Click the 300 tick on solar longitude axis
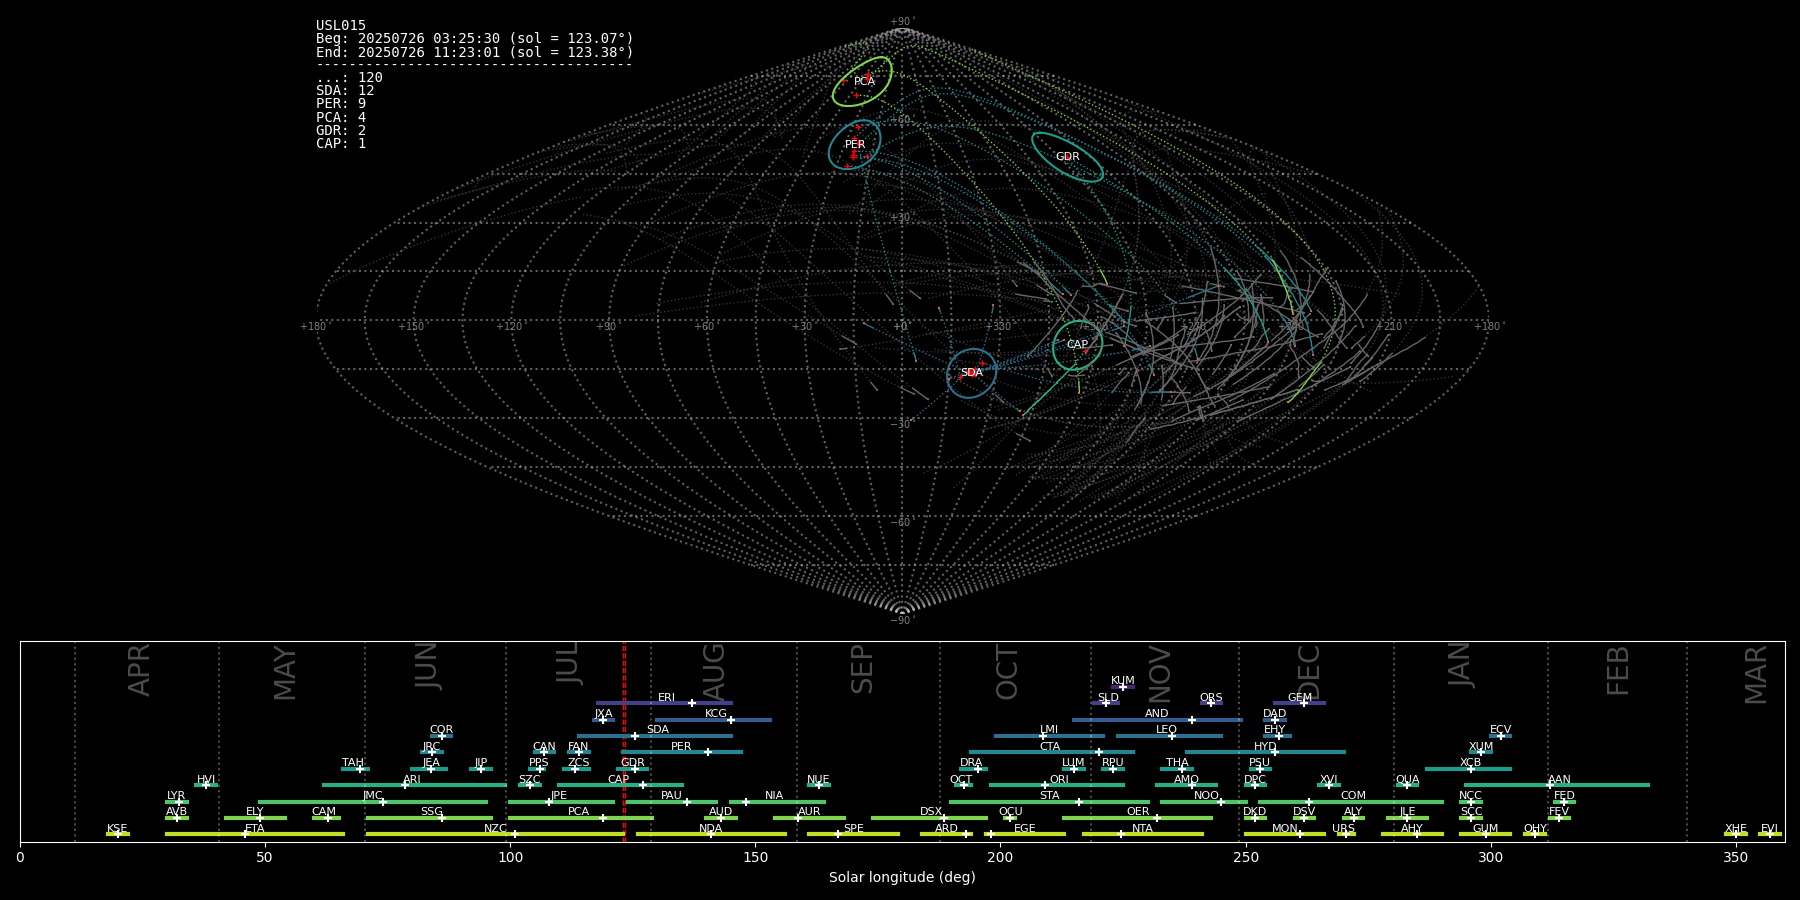This screenshot has height=900, width=1800. point(1490,857)
